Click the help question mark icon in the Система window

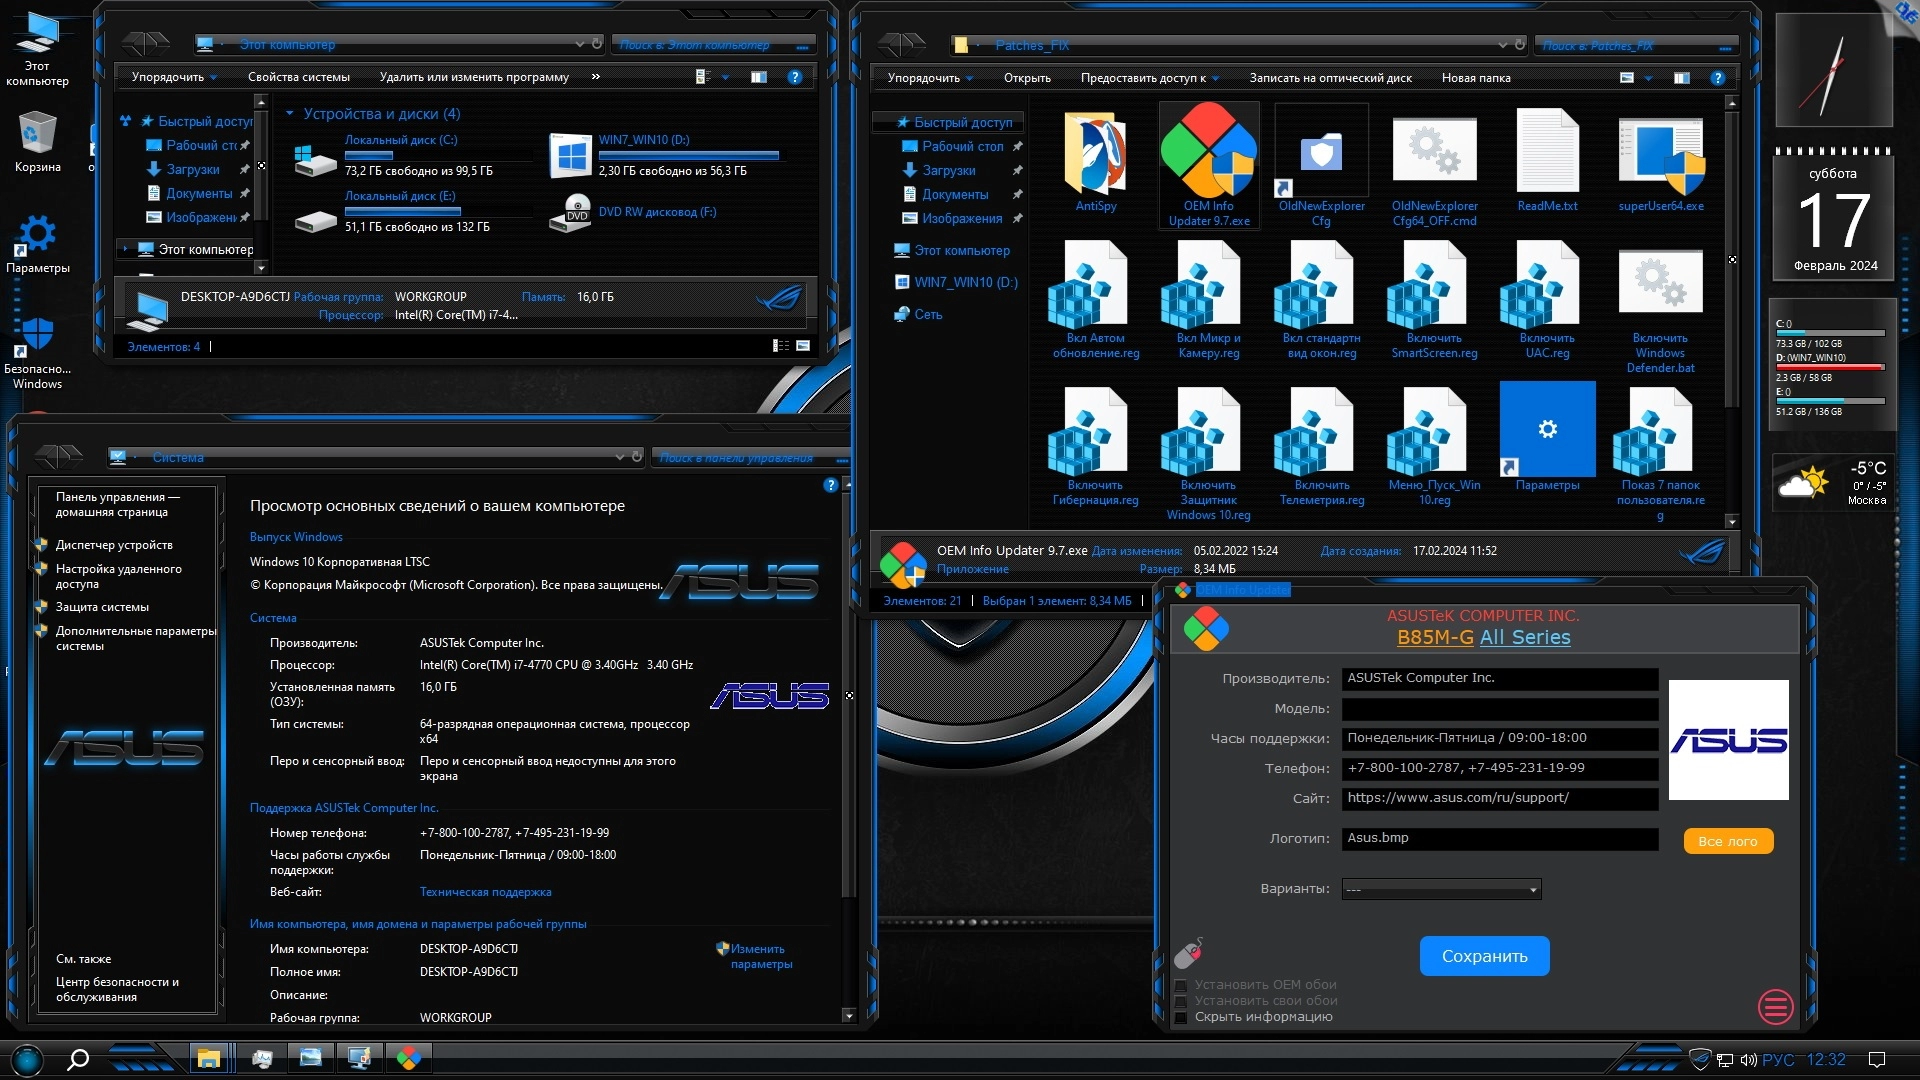click(830, 486)
